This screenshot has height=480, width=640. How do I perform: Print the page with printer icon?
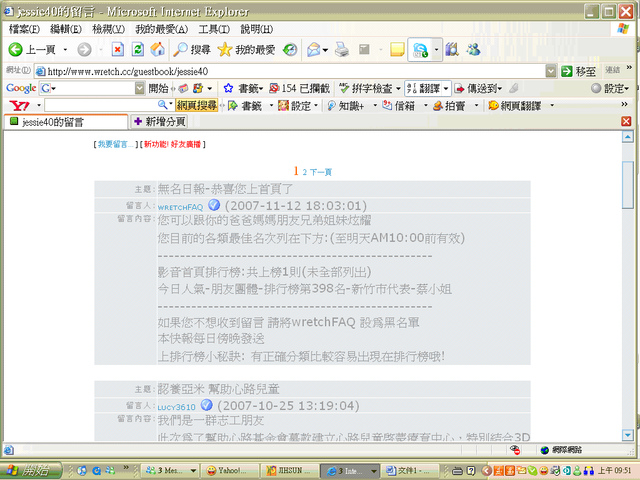coord(342,50)
